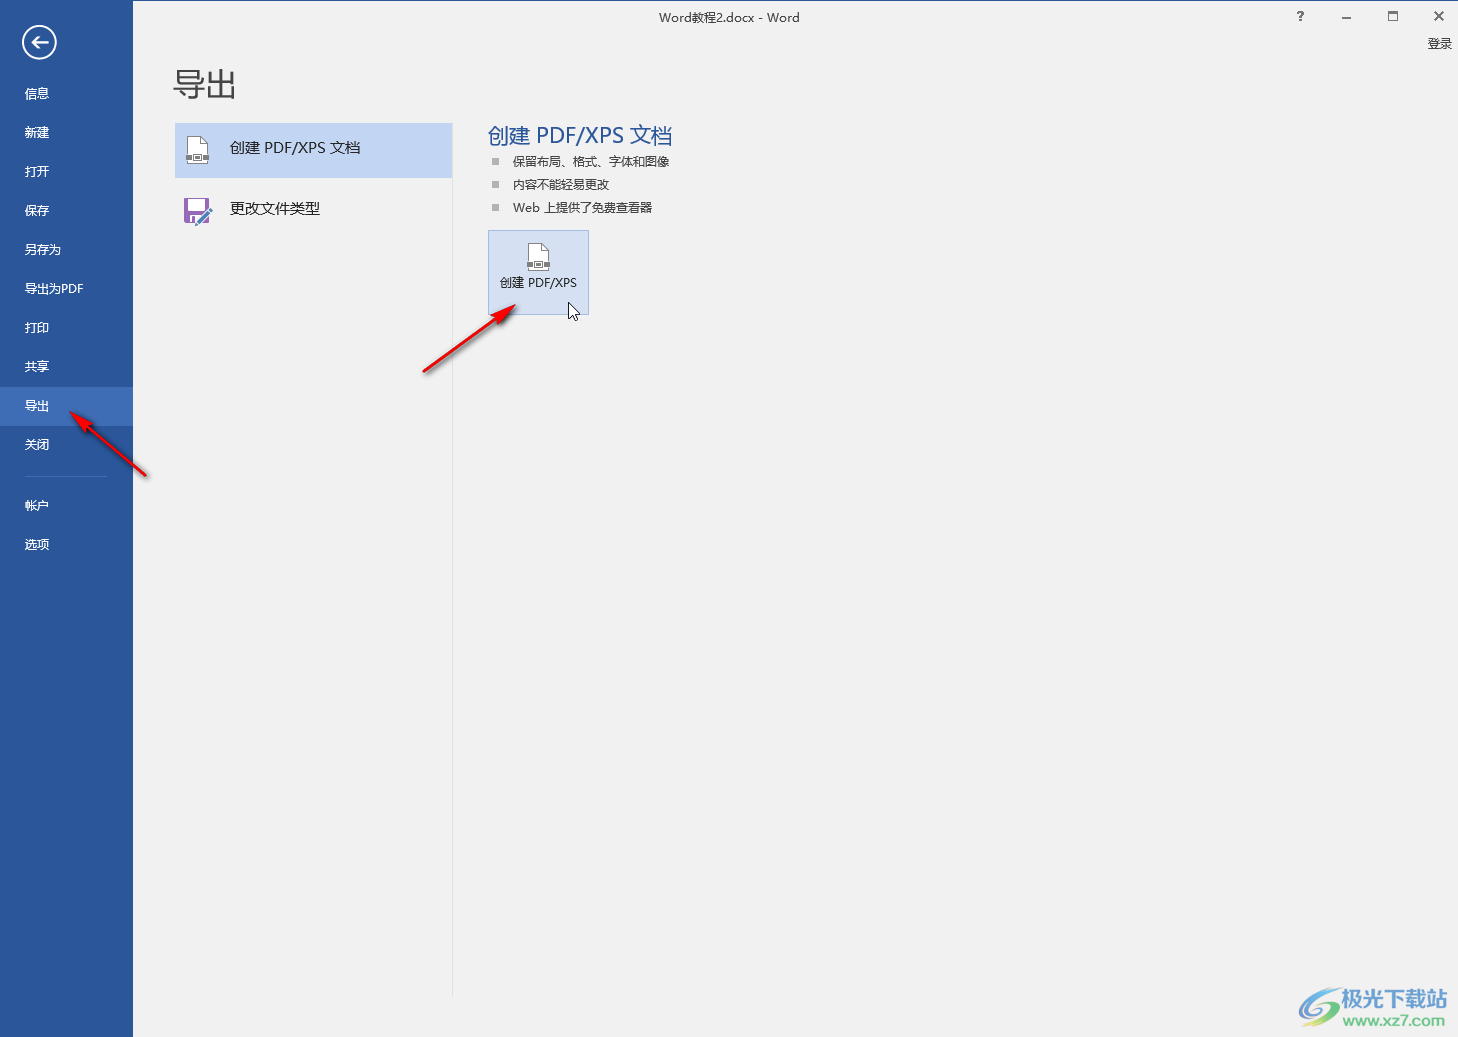Choose 另存为 (Save As)

tap(66, 249)
